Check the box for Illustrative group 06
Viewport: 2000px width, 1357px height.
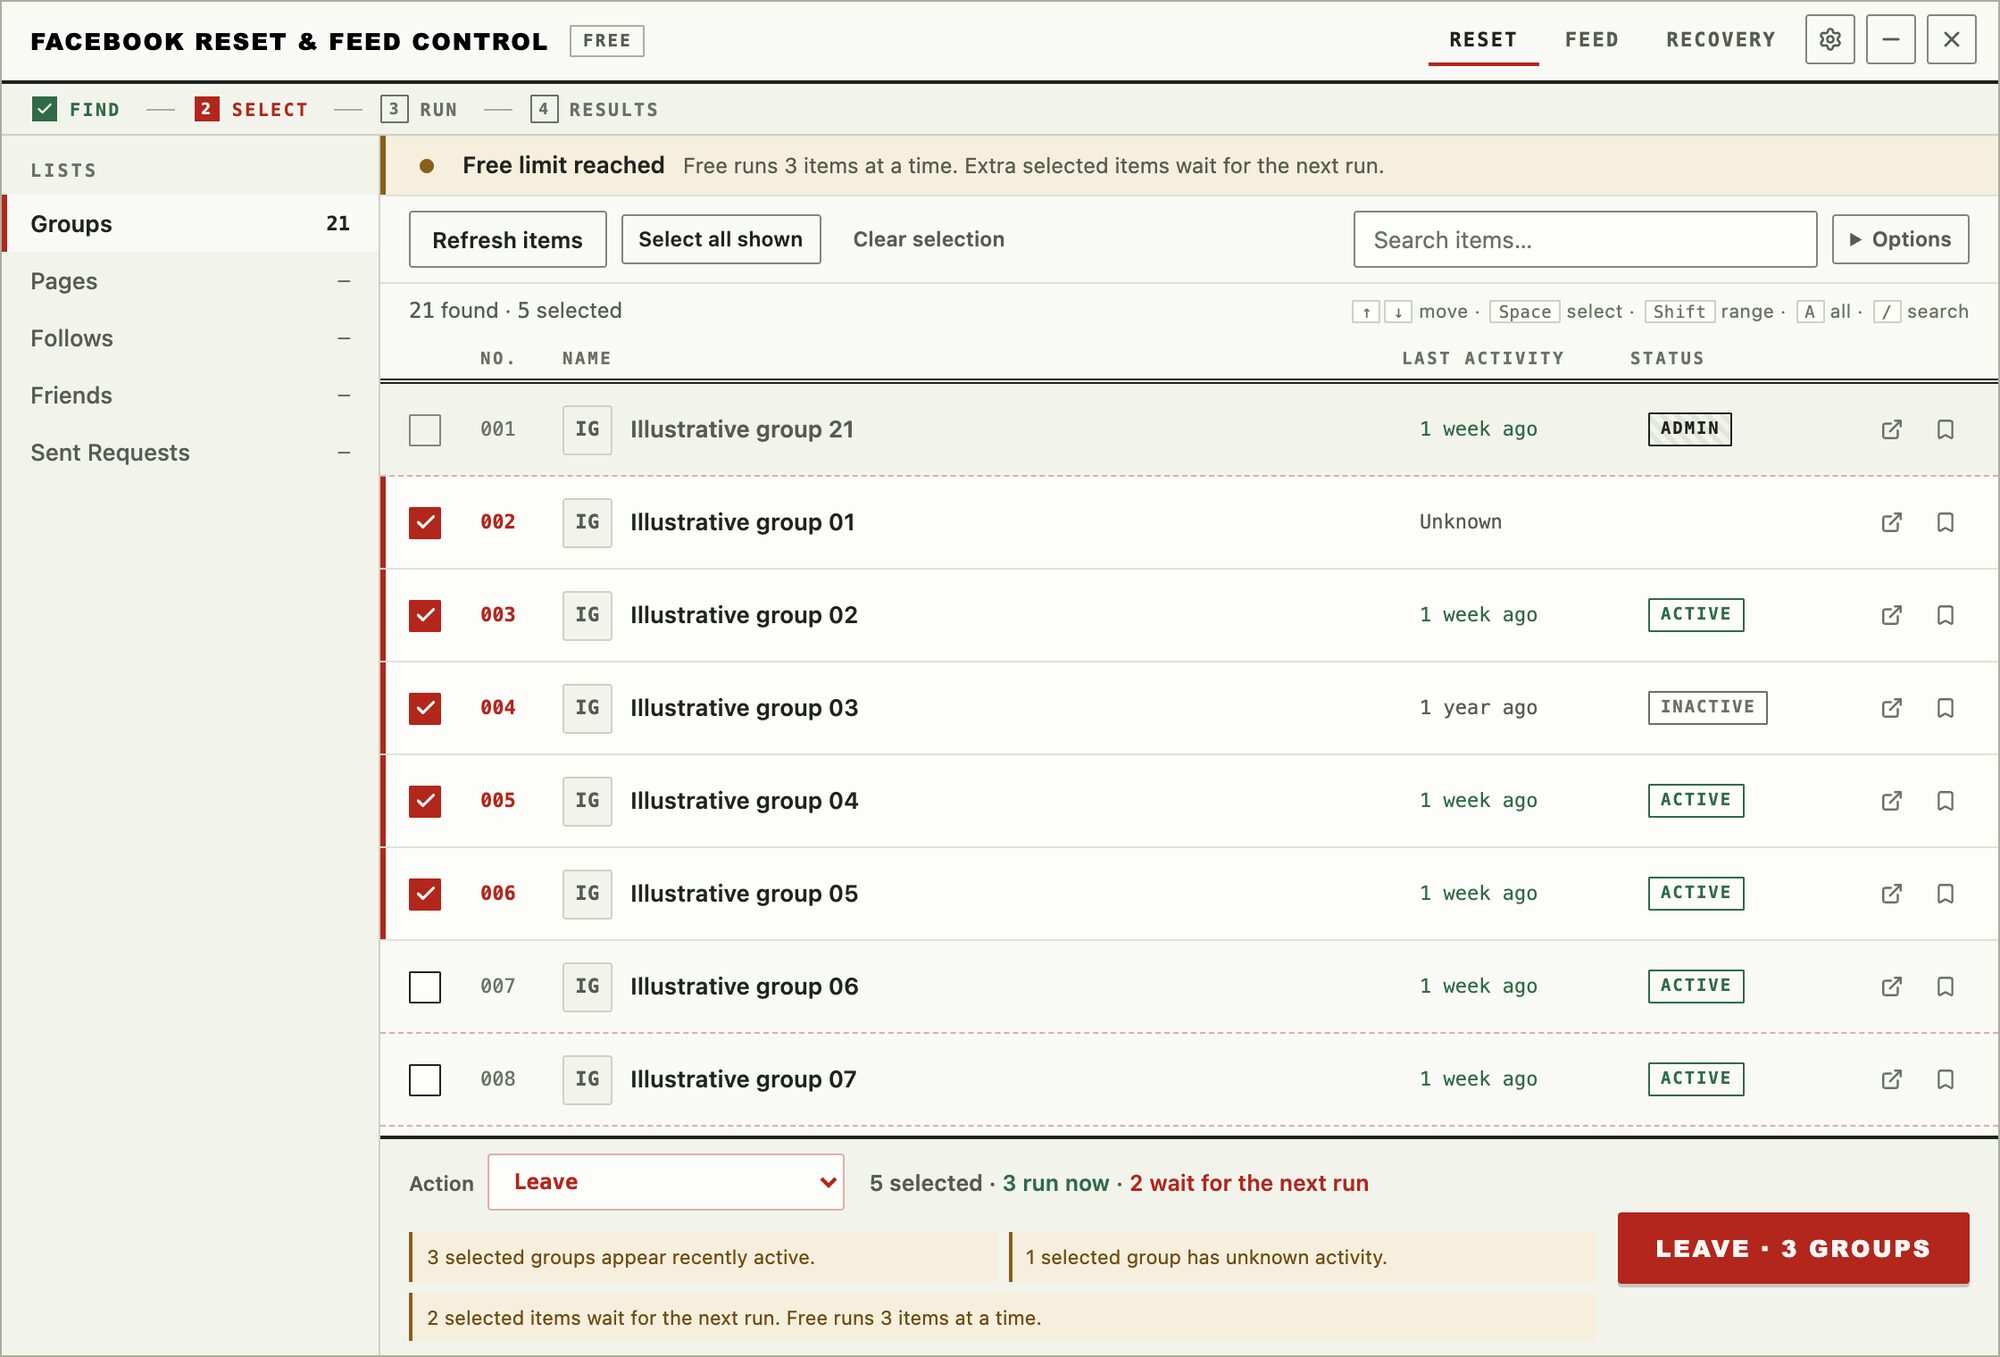425,987
